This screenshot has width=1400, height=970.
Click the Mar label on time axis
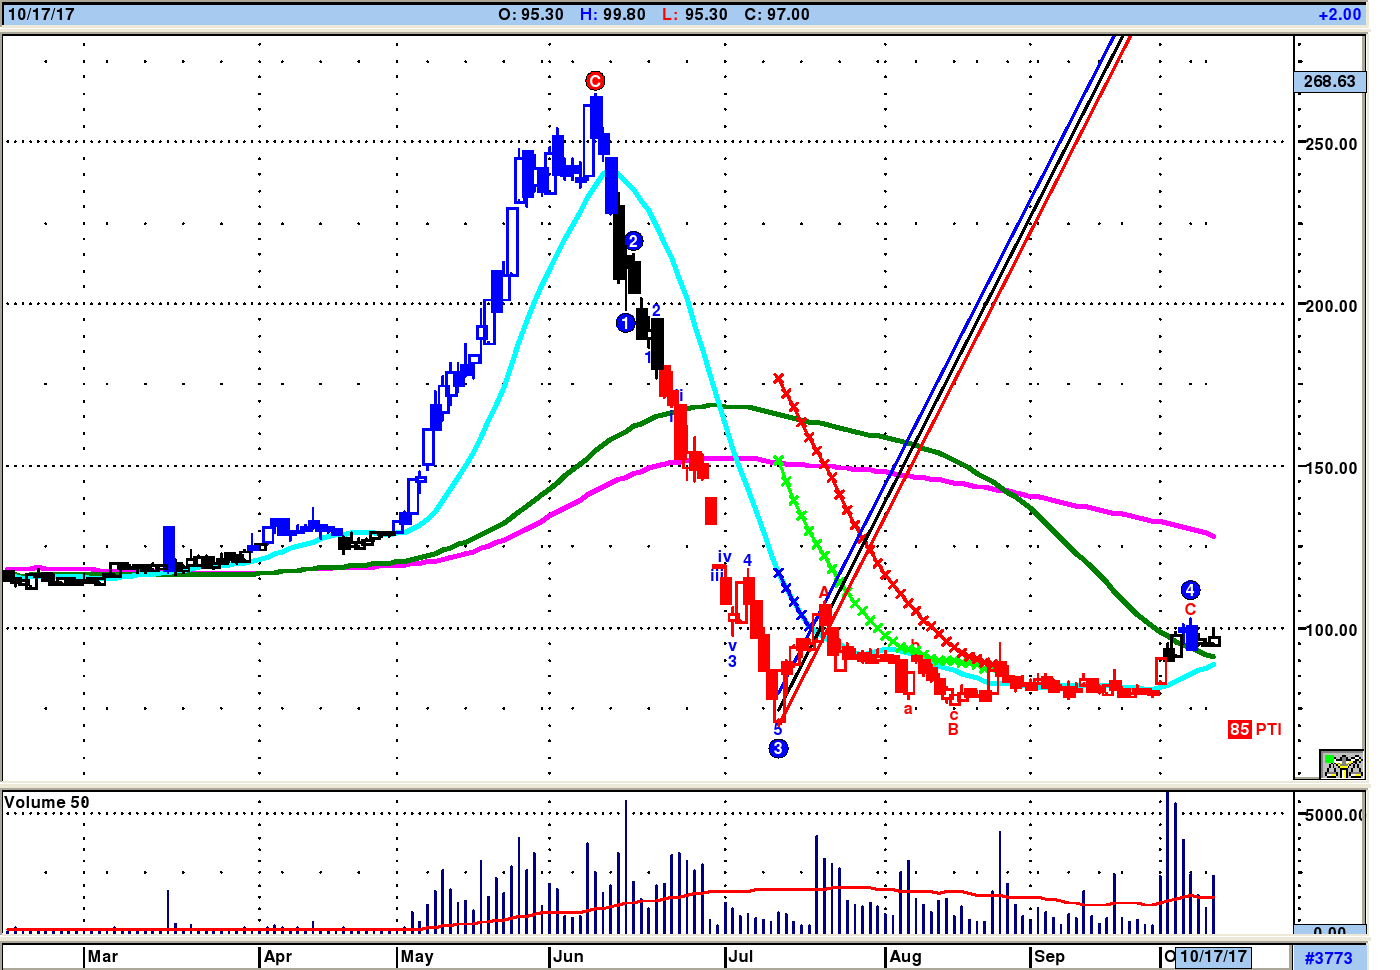(x=102, y=956)
